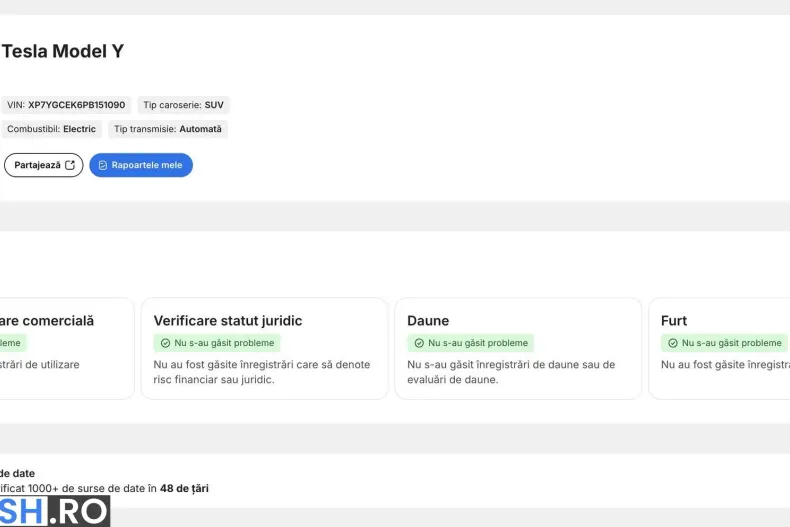The width and height of the screenshot is (790, 527).
Task: Open the Furt card heading
Action: [x=674, y=321]
